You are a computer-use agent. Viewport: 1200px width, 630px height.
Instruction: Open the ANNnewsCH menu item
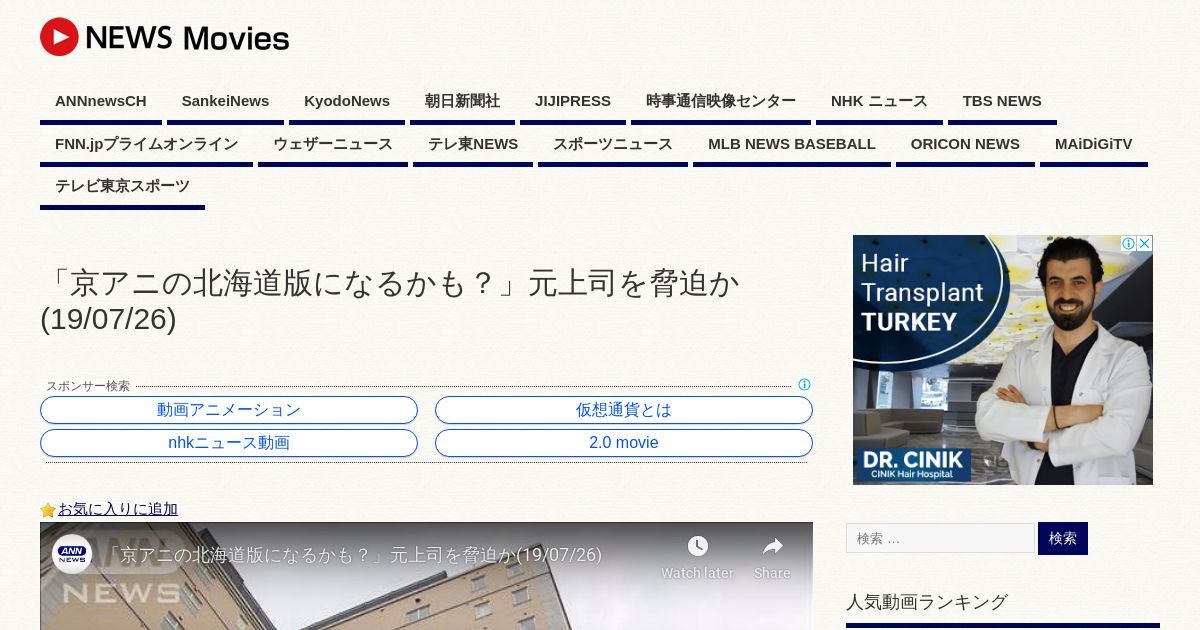coord(101,102)
